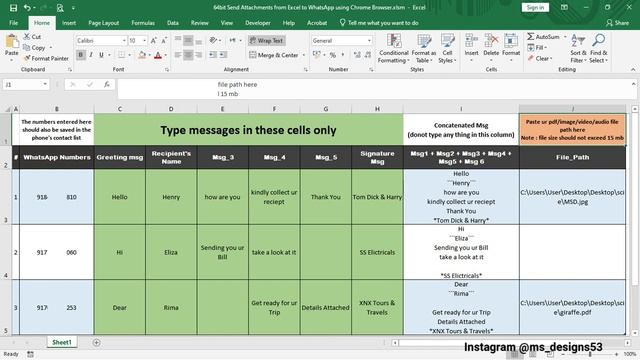The height and width of the screenshot is (360, 640).
Task: Select row 3 header
Action: coord(6,197)
